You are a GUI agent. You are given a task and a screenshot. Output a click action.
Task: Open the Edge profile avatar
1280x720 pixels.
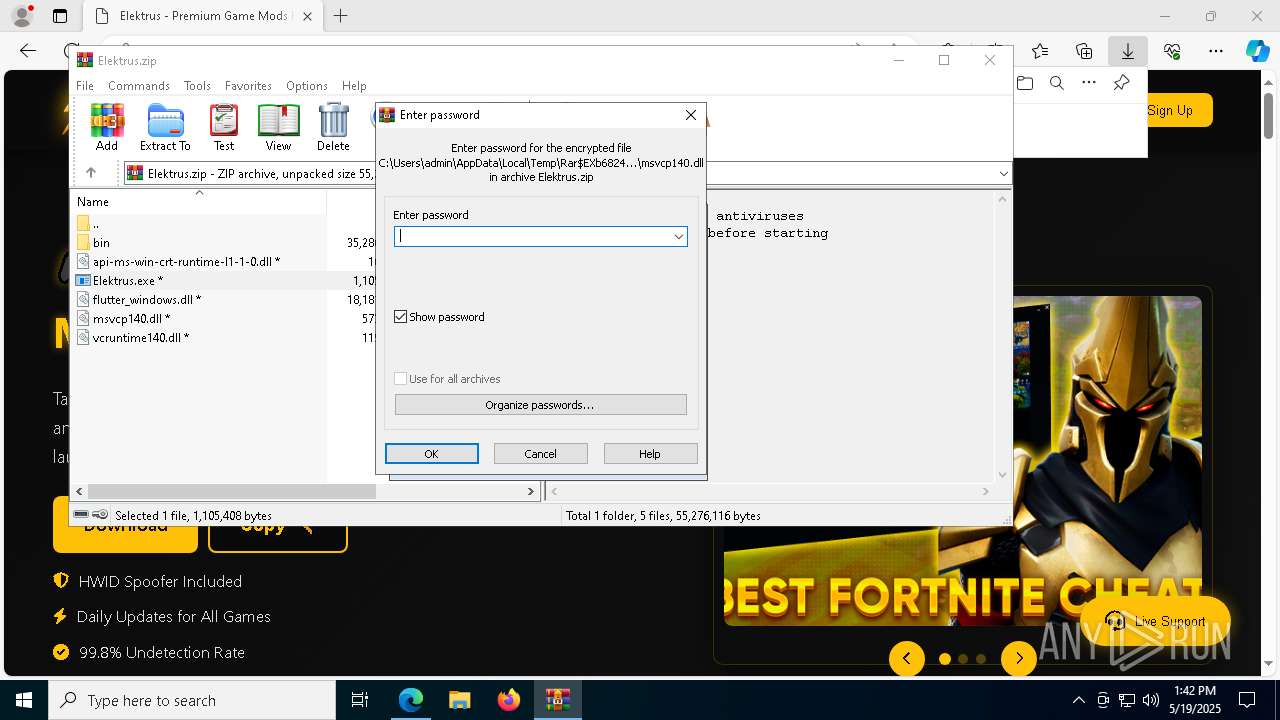(22, 16)
